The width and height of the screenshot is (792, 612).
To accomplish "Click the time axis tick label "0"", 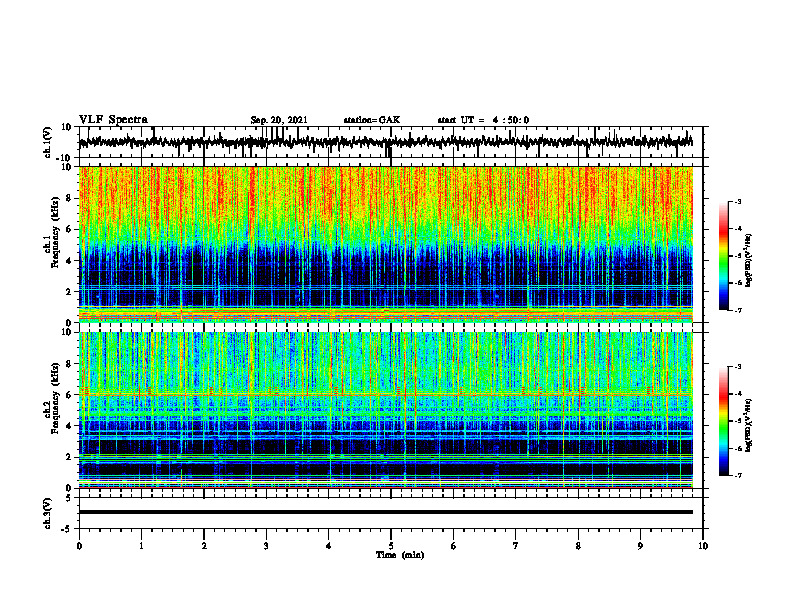I will [x=79, y=546].
